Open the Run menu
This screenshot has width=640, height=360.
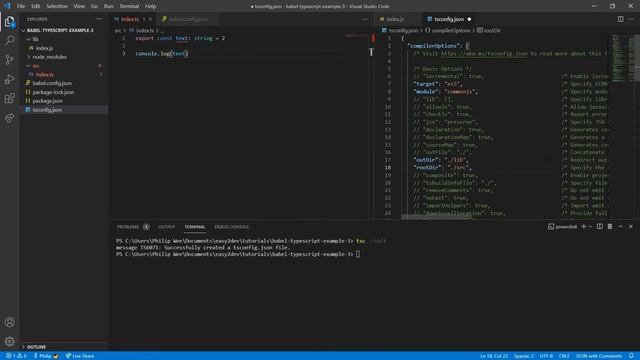point(109,6)
